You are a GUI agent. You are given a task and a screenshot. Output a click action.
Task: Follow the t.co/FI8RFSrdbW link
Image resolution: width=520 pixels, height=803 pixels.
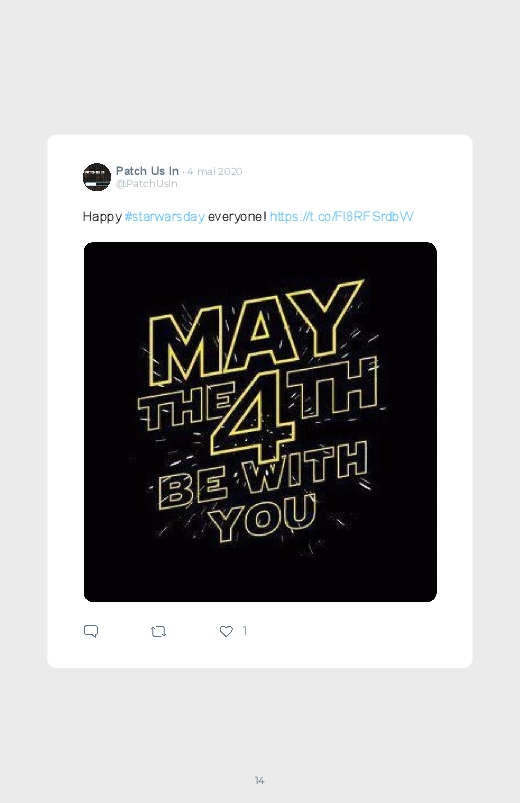(341, 217)
